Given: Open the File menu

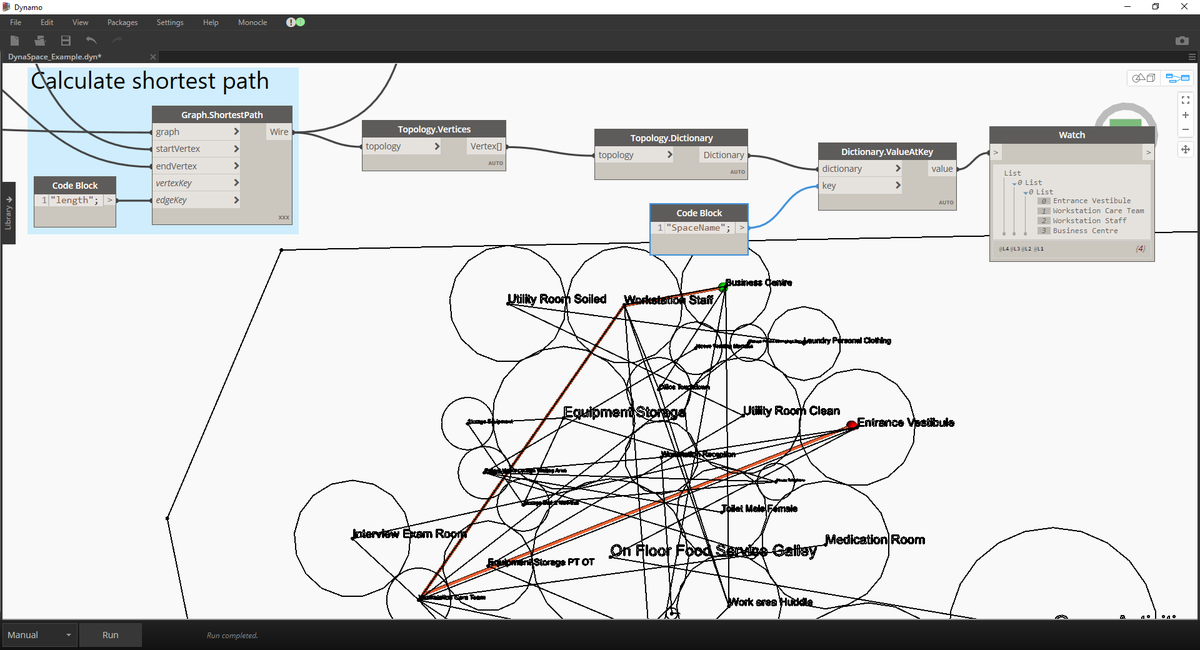Looking at the screenshot, I should click(x=16, y=22).
